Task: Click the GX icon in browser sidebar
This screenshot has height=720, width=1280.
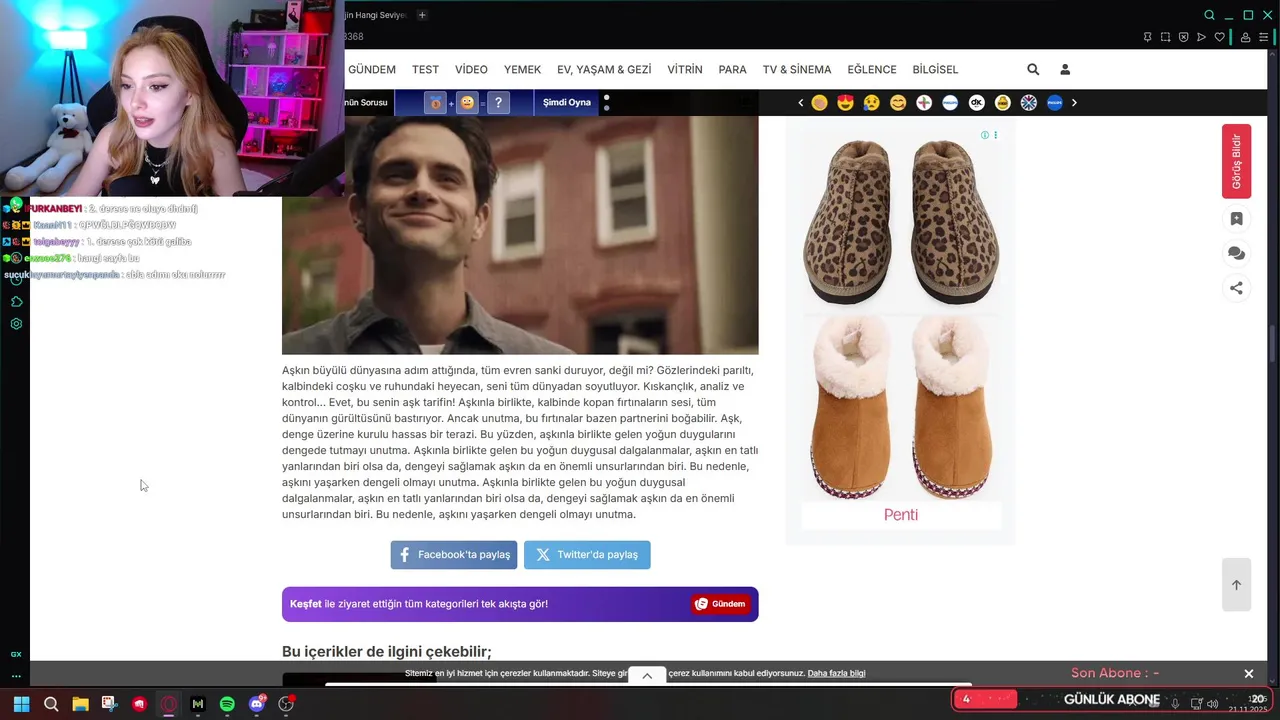Action: coord(16,654)
